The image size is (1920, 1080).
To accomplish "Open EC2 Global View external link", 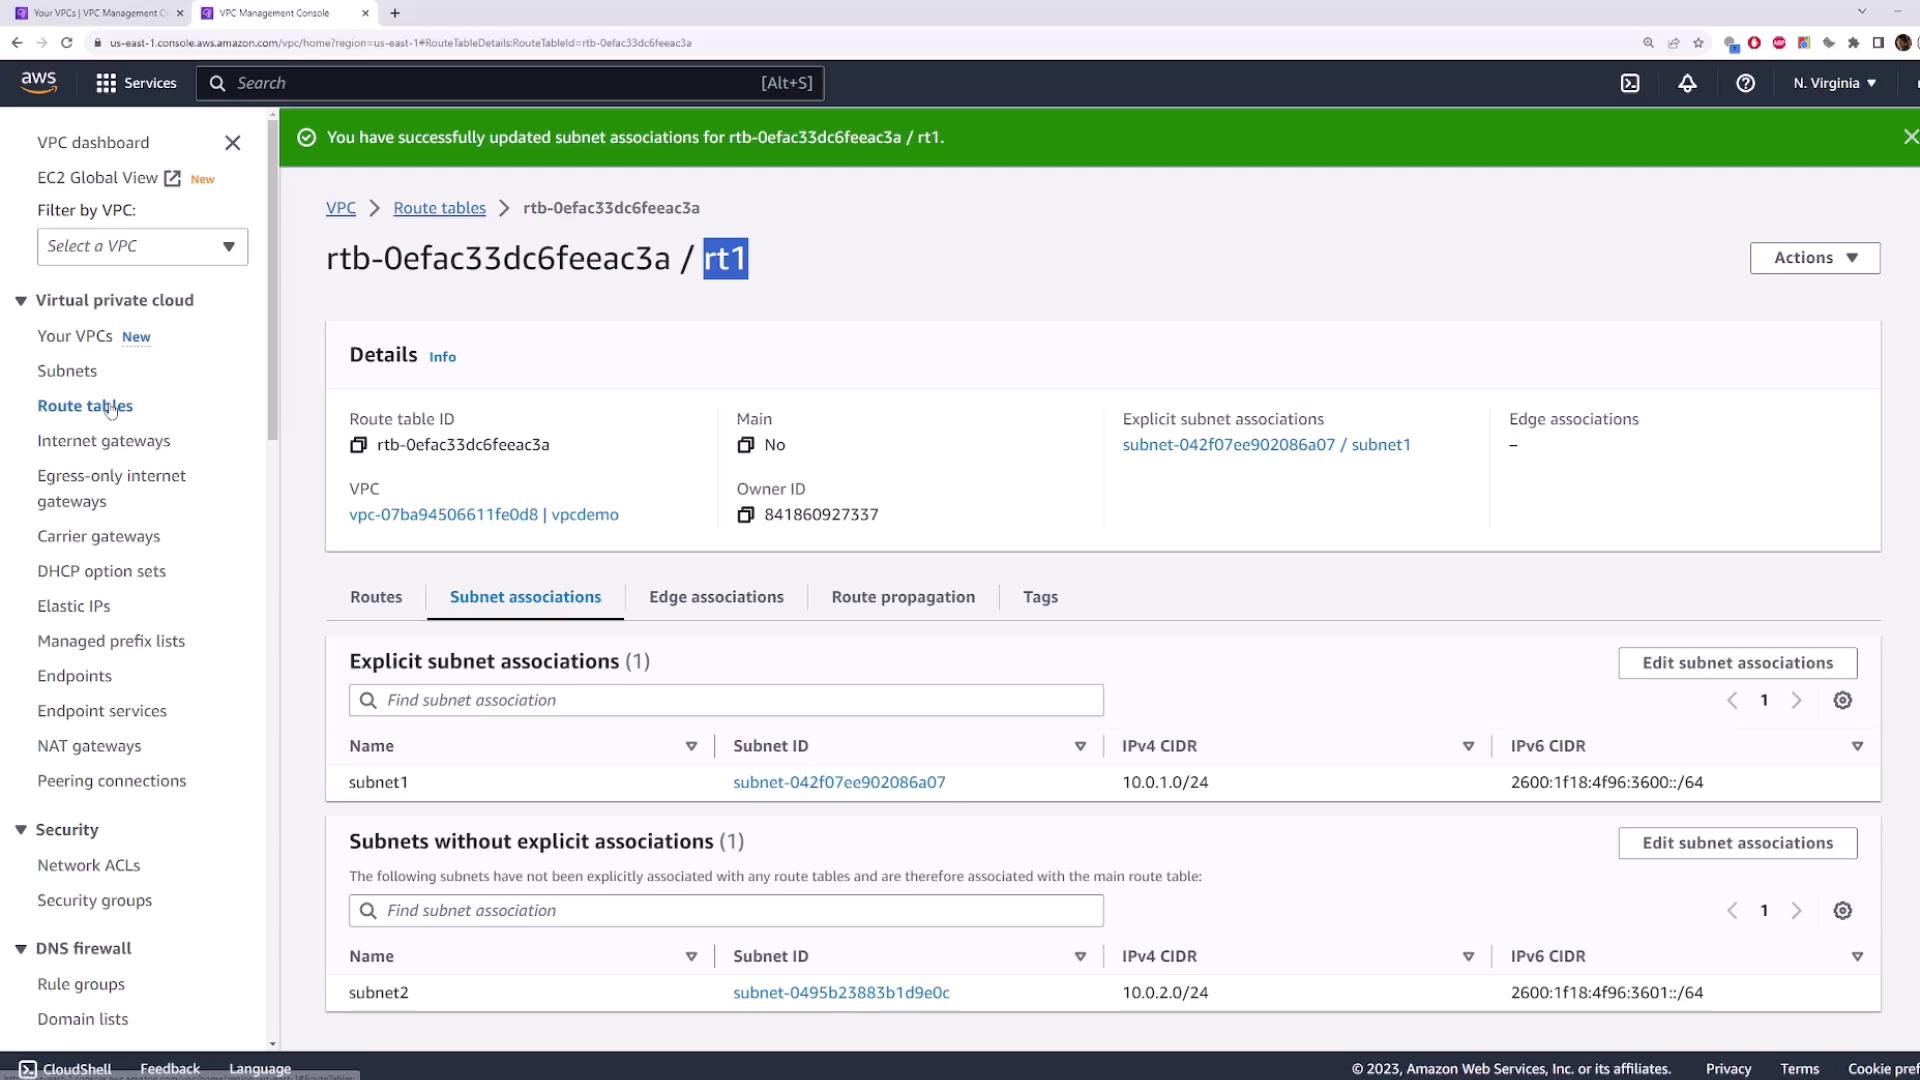I will 109,178.
